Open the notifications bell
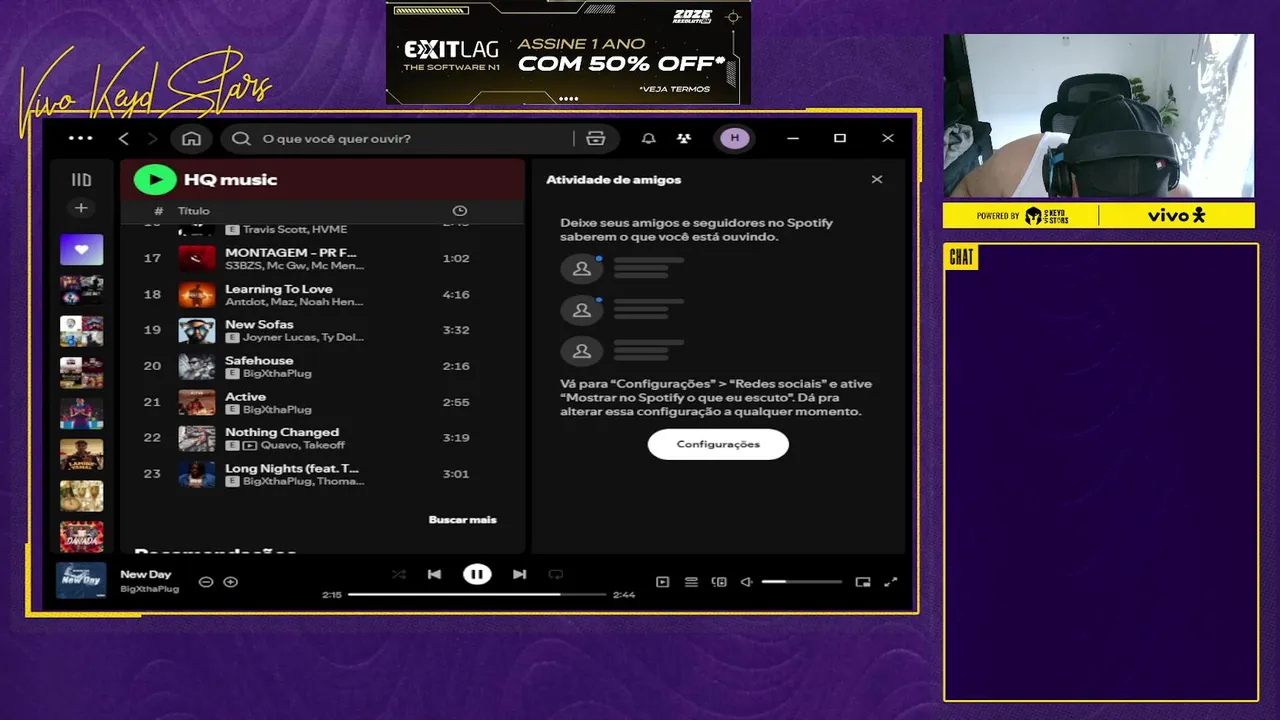Screen dimensions: 1280x720 pyautogui.click(x=649, y=138)
